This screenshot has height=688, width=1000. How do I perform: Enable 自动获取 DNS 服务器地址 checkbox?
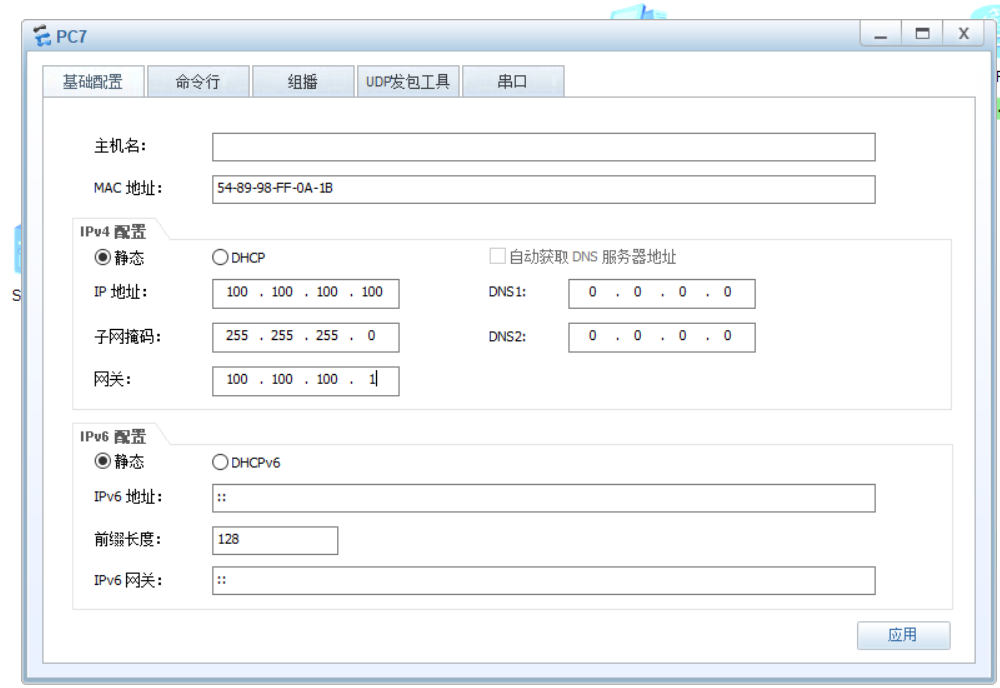point(497,256)
